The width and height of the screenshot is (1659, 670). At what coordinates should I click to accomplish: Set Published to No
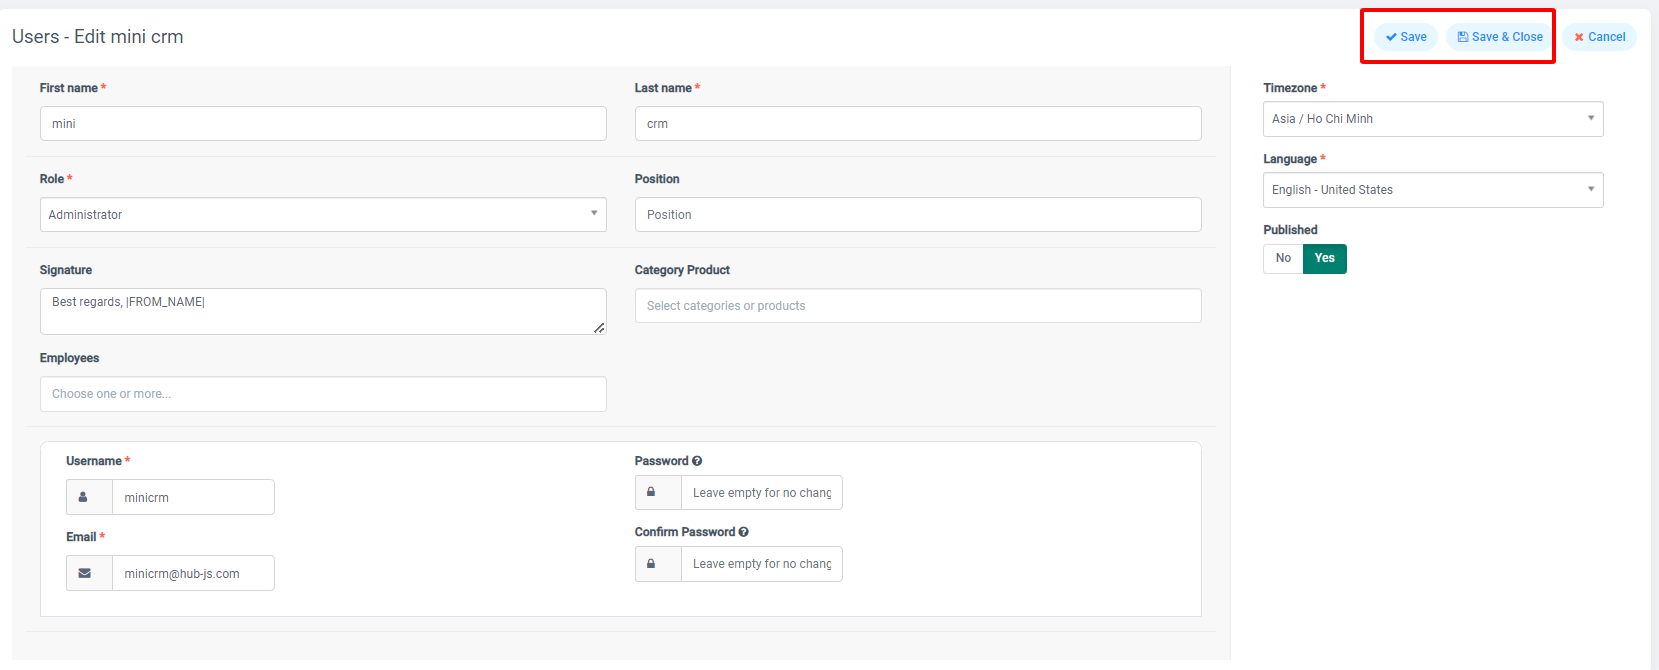point(1283,258)
